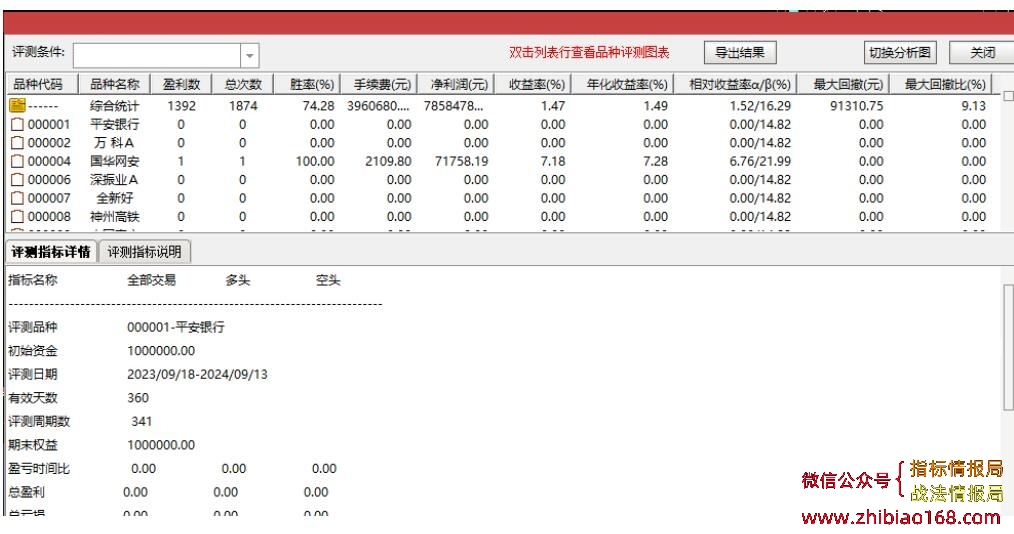Select the 平安银行 stock name cell
The image size is (1014, 534).
point(114,124)
